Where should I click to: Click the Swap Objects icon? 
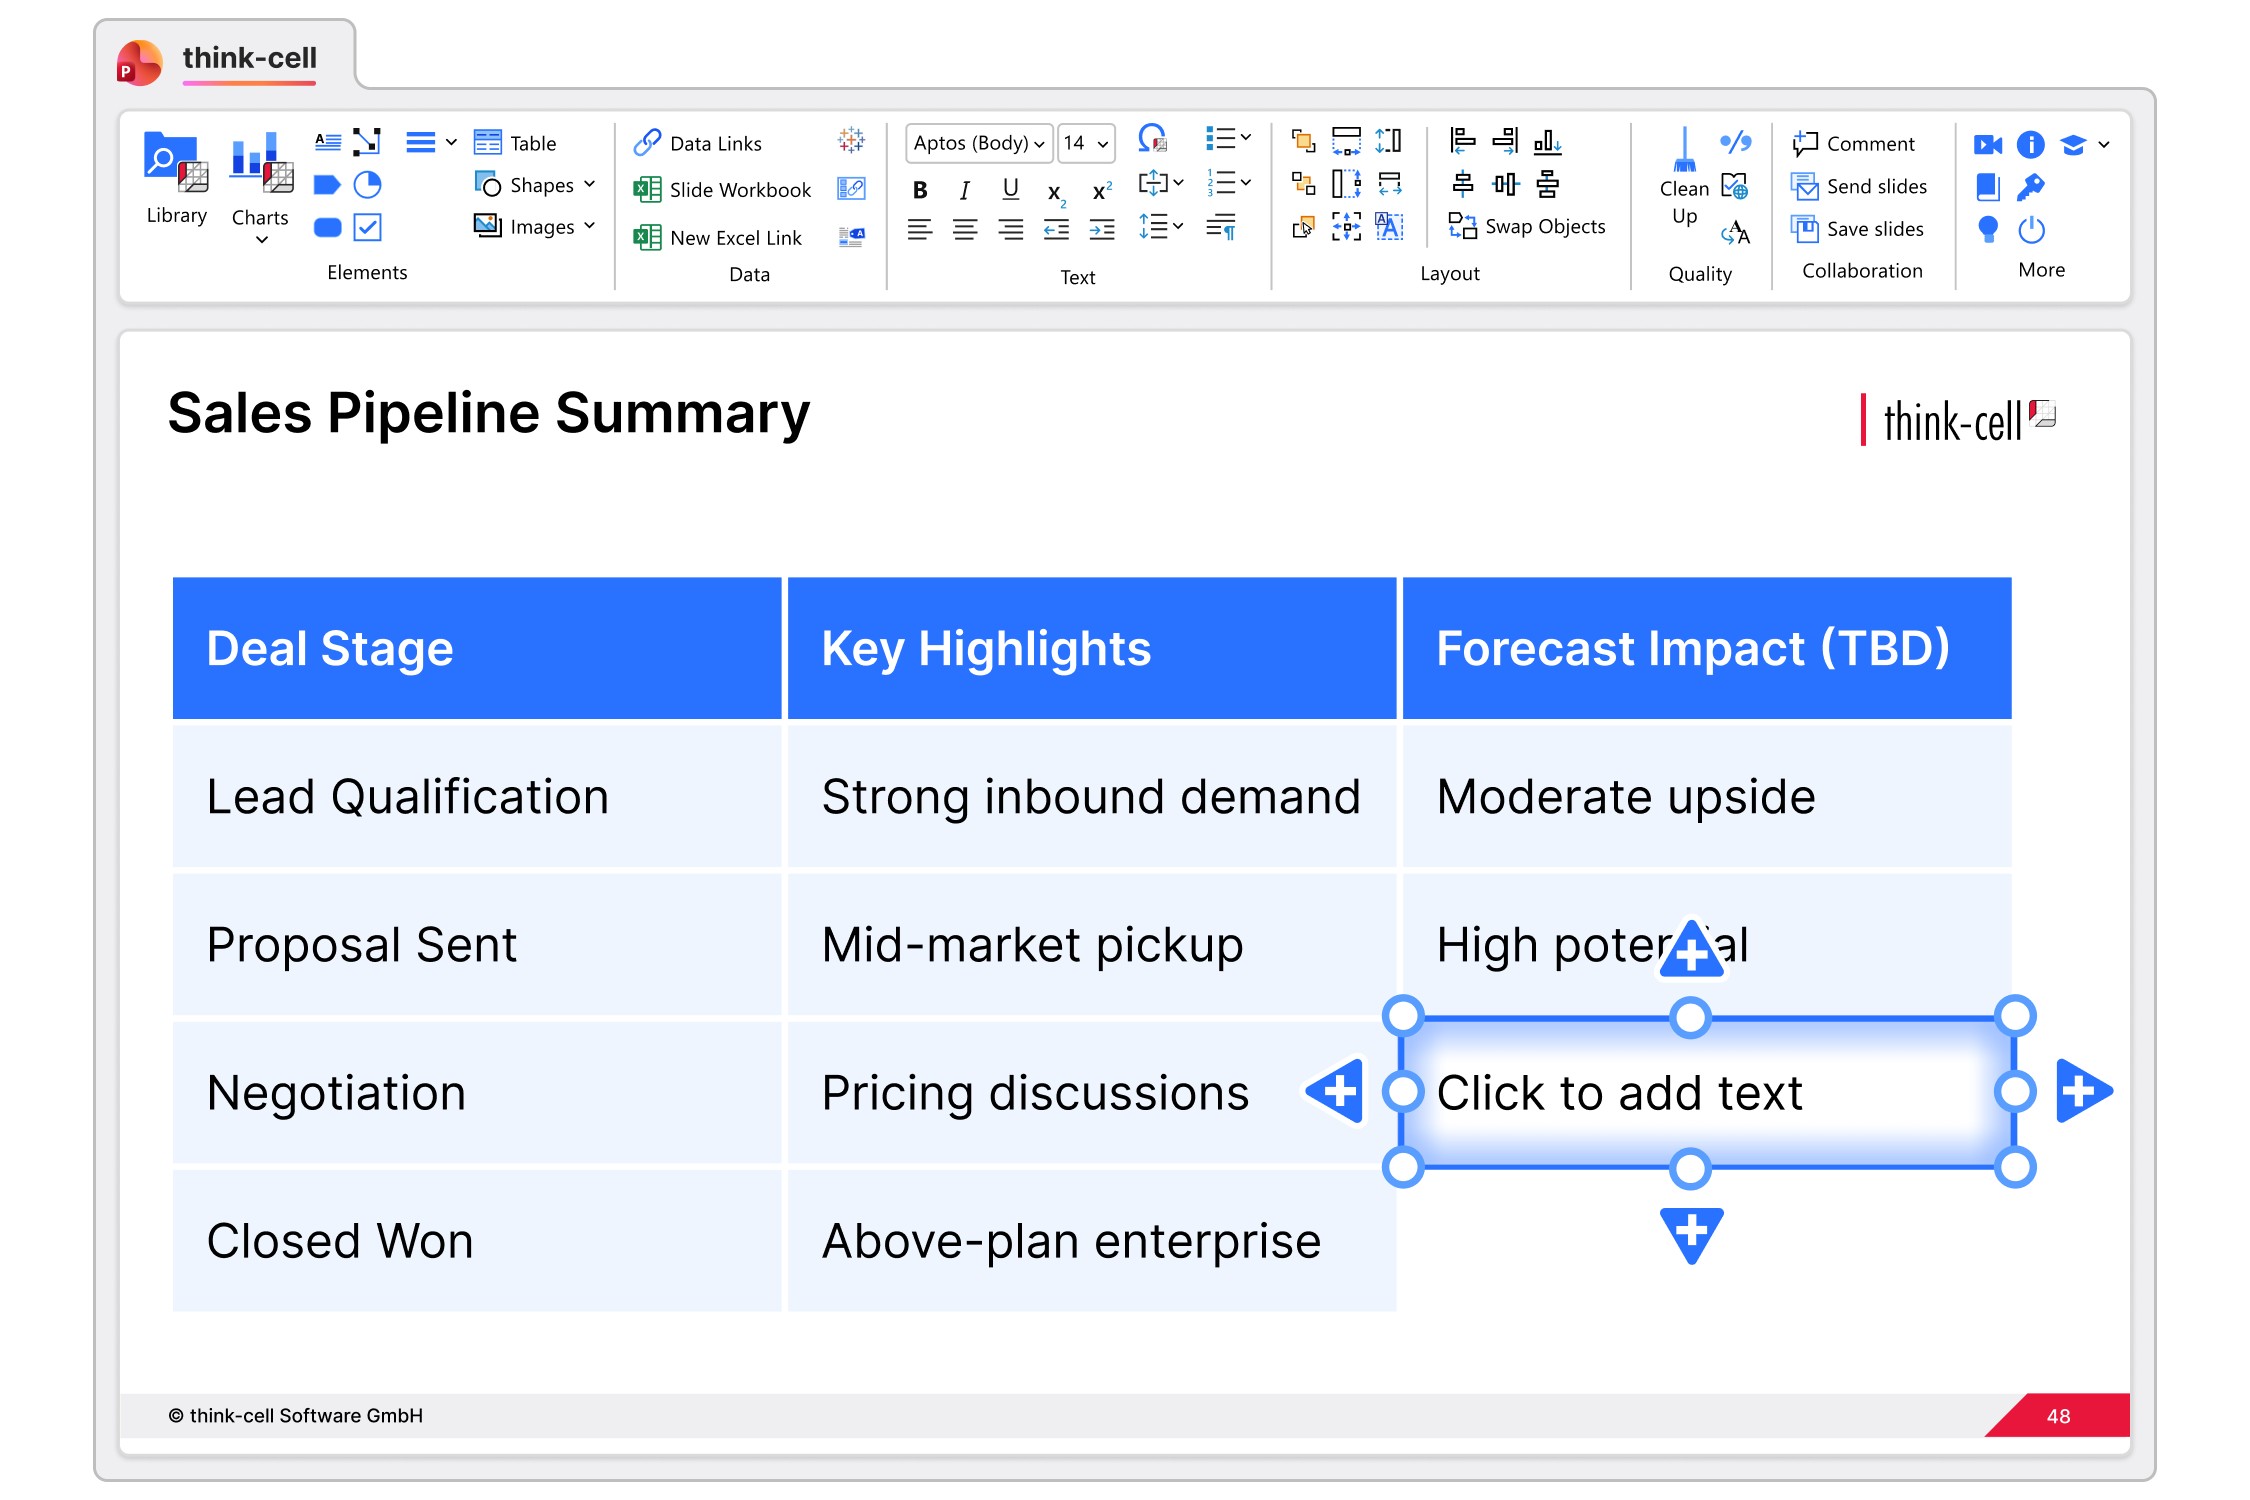point(1462,227)
